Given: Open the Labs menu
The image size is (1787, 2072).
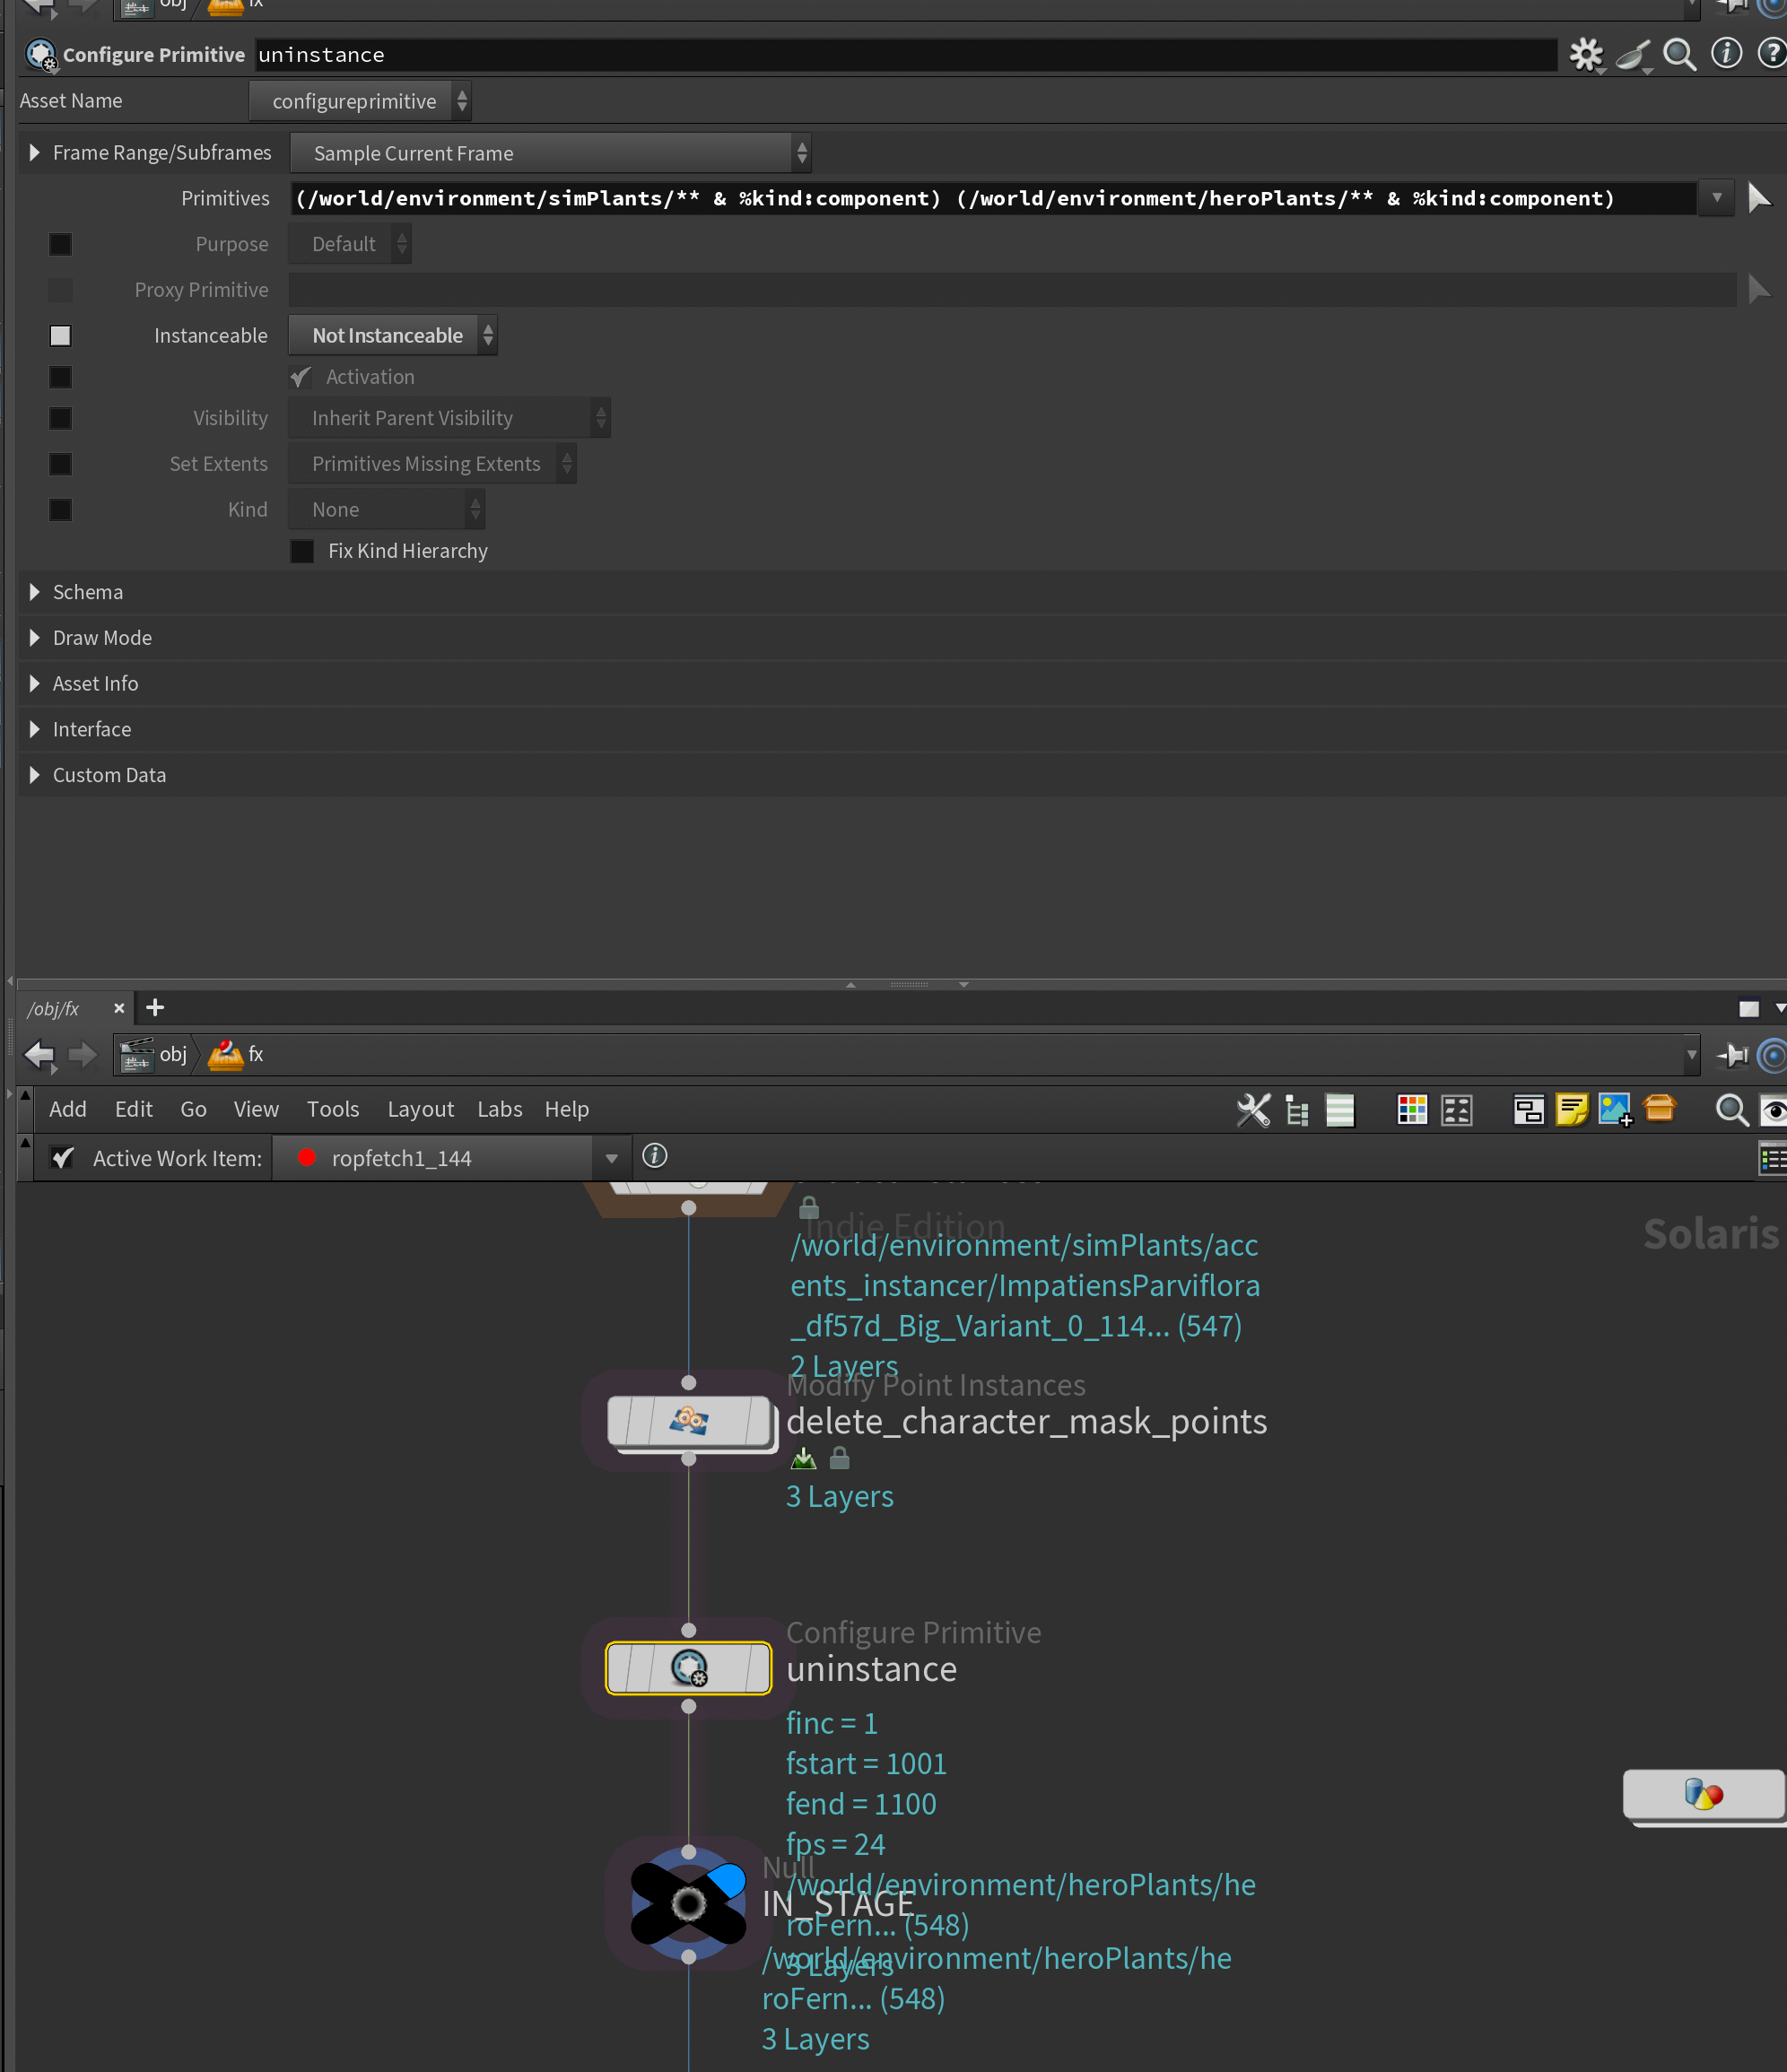Looking at the screenshot, I should tap(499, 1109).
